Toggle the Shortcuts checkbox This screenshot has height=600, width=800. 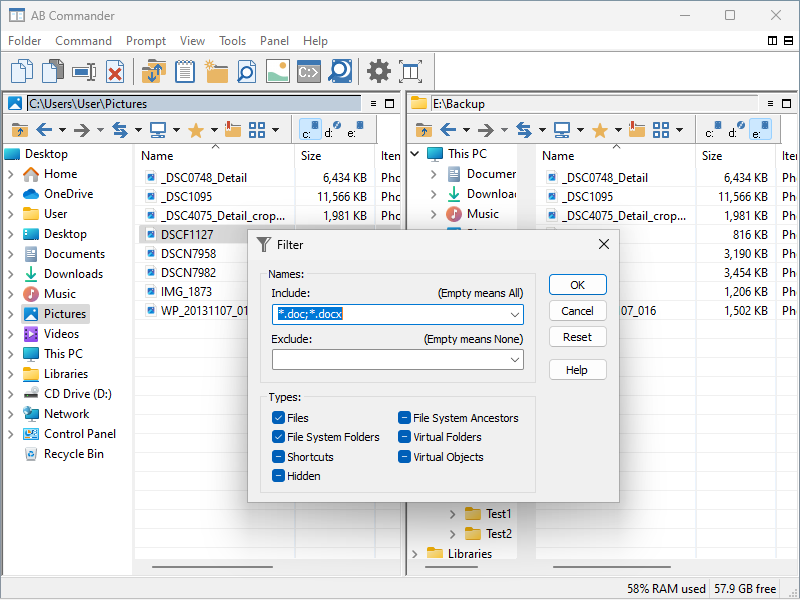click(x=278, y=457)
